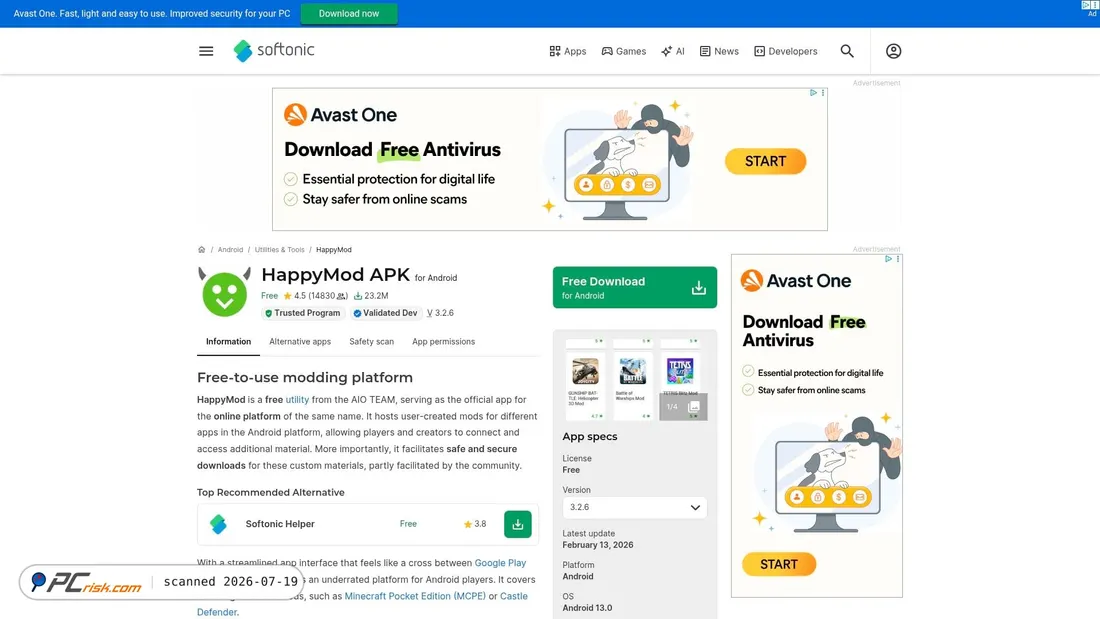This screenshot has height=619, width=1100.
Task: Open the ad options dots on top banner
Action: click(823, 93)
